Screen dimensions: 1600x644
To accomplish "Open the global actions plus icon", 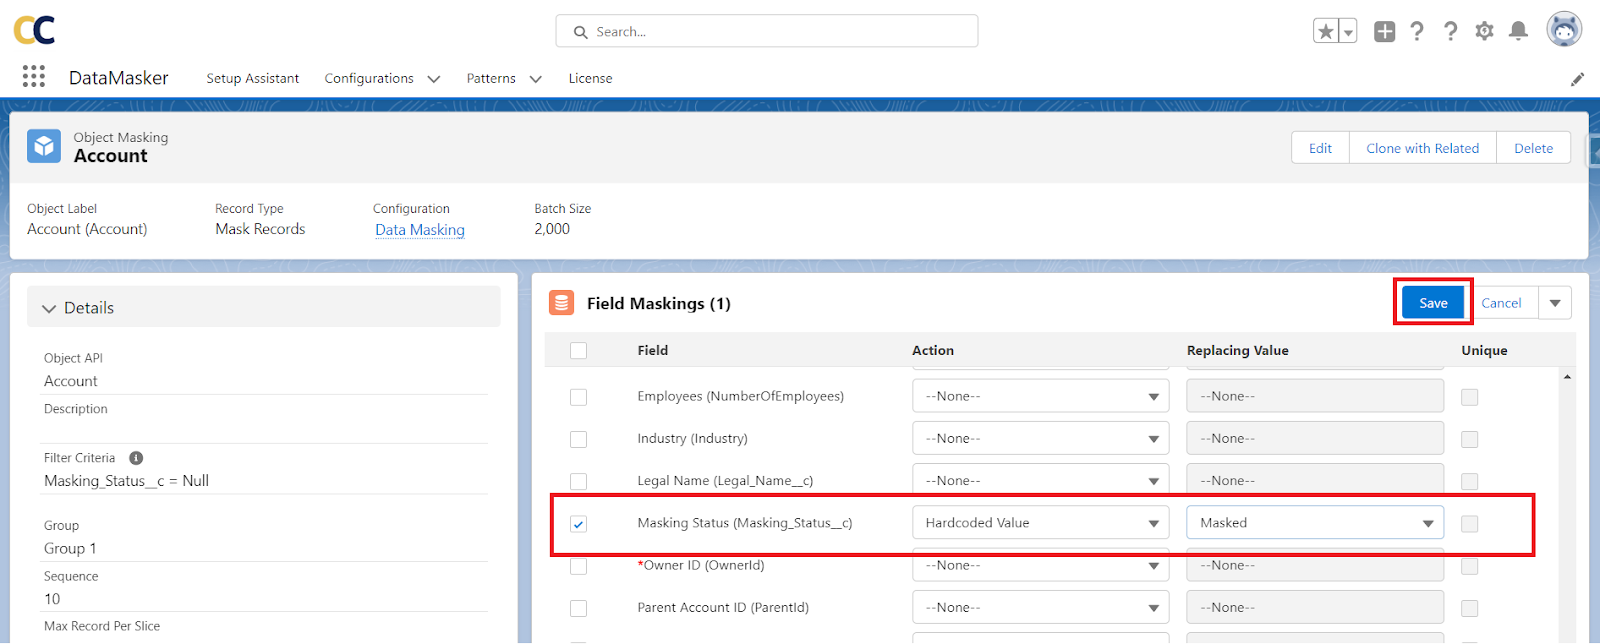I will click(1384, 32).
